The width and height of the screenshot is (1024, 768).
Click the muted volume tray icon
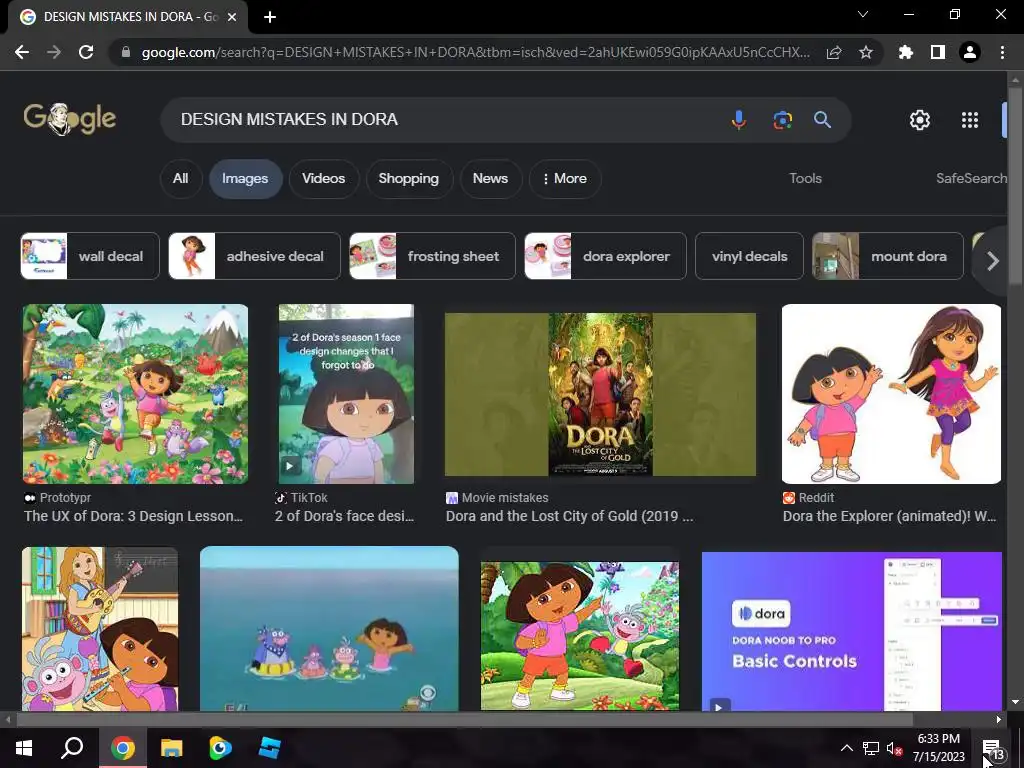click(x=894, y=749)
